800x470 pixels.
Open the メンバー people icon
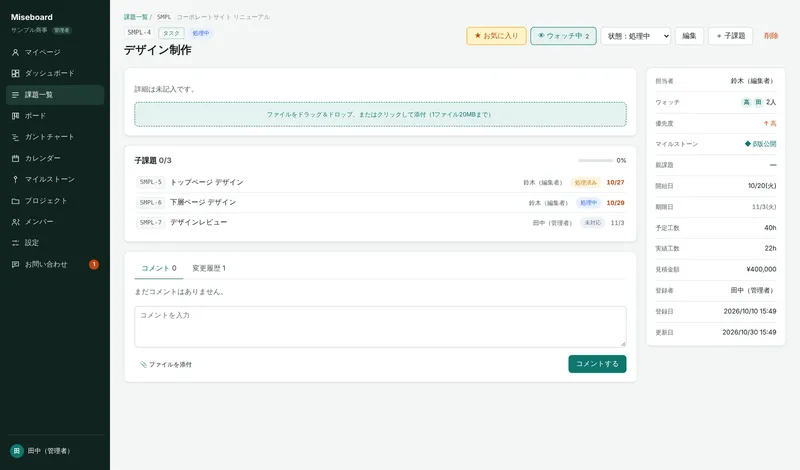coord(15,222)
